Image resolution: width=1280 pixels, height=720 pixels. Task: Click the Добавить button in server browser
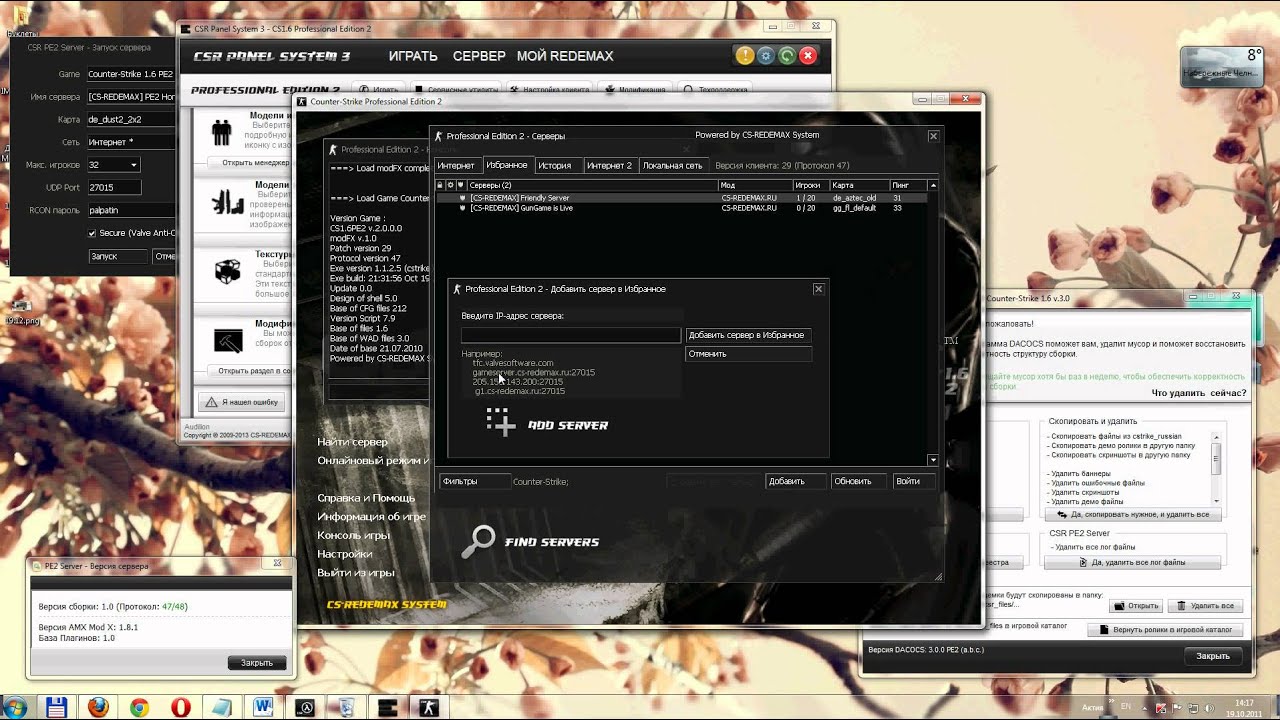click(795, 481)
